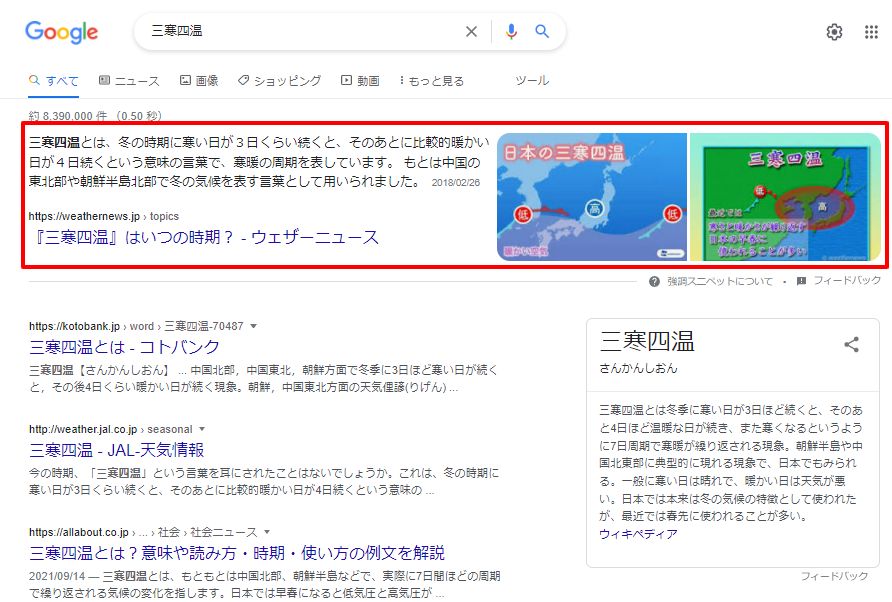
Task: Click the weathernews.jp URL breadcrumb
Action: coord(104,216)
